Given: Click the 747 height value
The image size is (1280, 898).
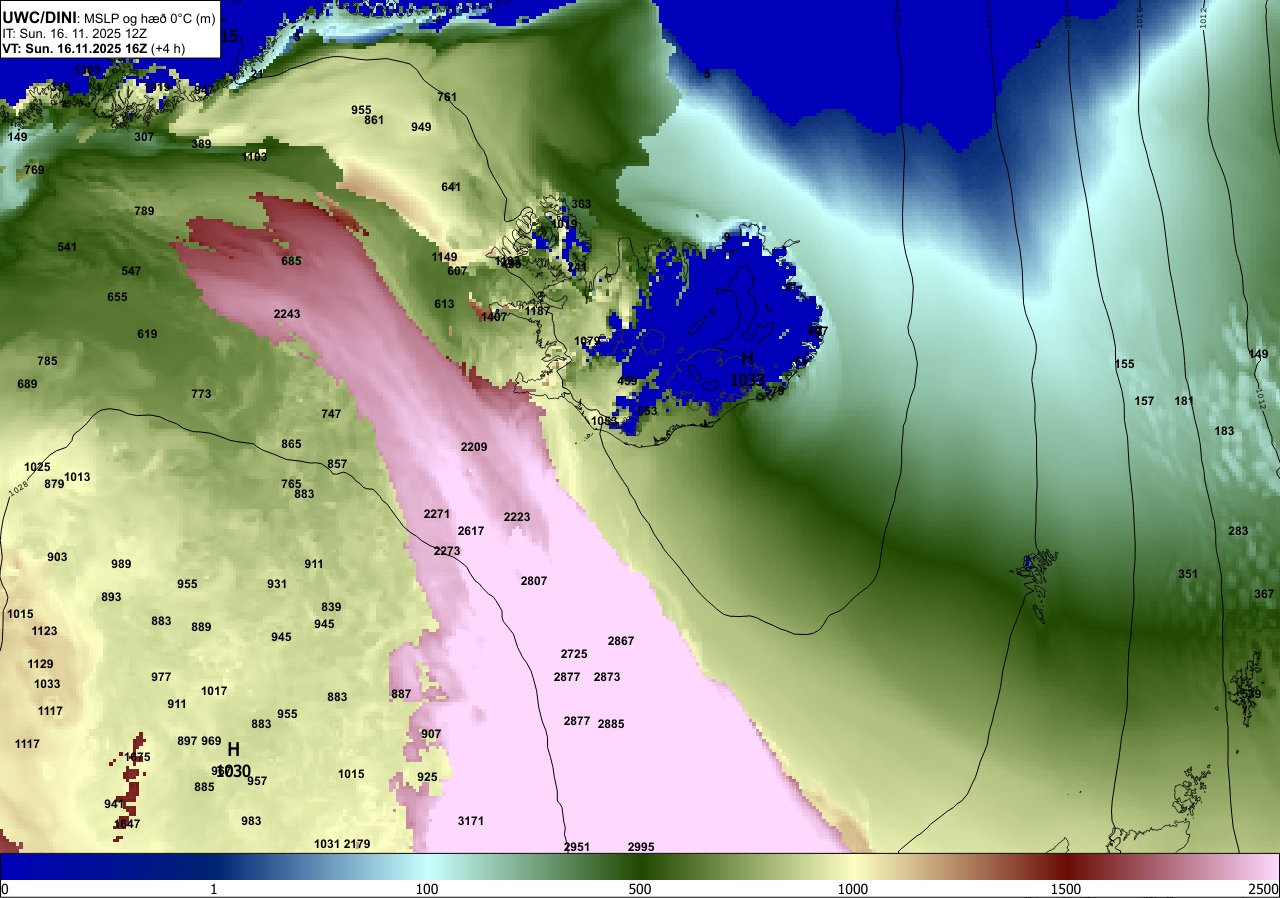Looking at the screenshot, I should point(331,414).
